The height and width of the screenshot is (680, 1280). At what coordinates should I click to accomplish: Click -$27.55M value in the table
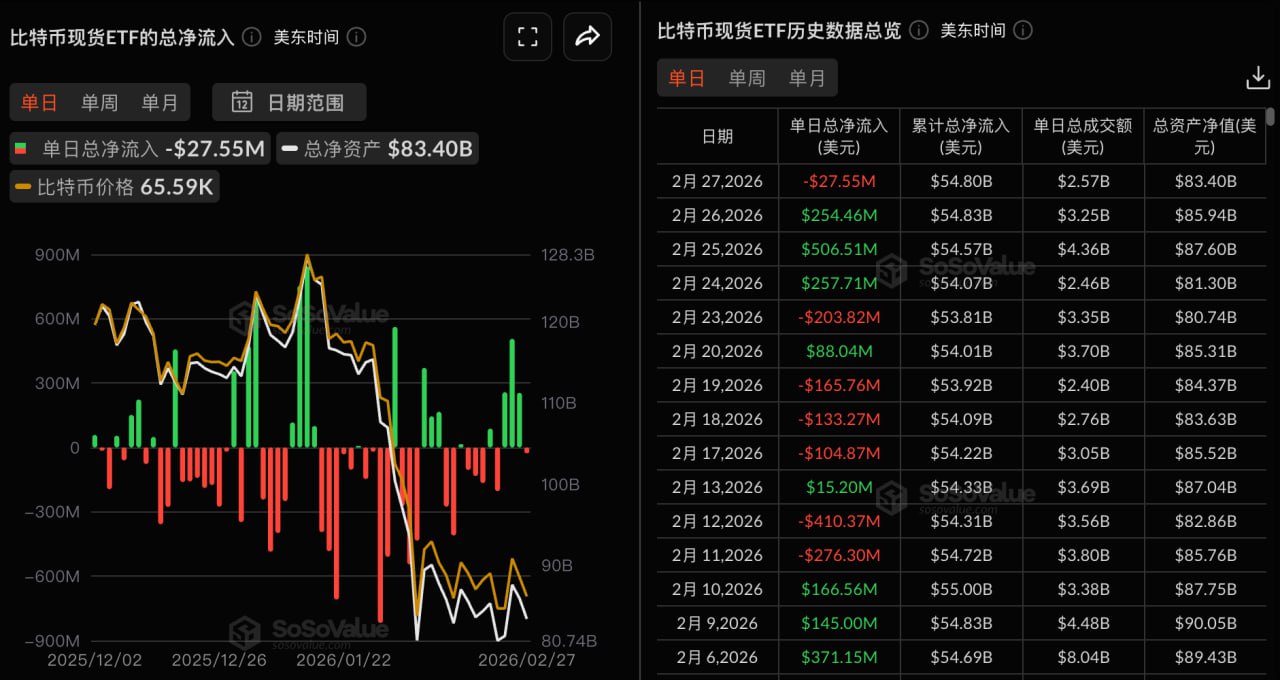(x=839, y=181)
